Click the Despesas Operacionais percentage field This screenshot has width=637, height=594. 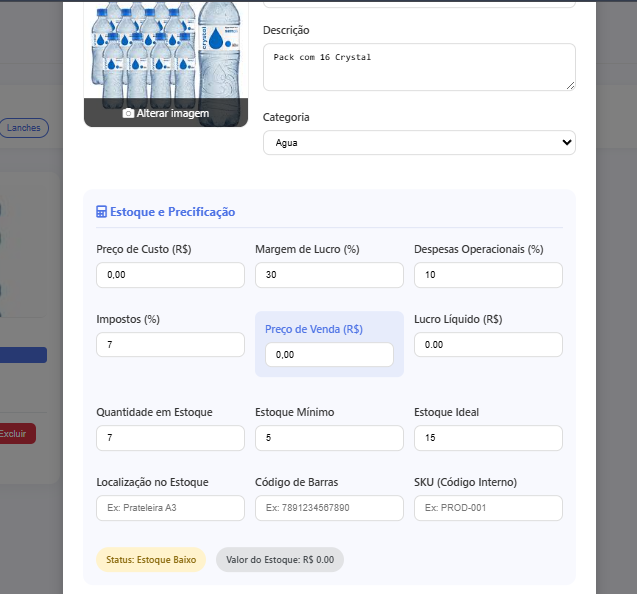[x=488, y=275]
